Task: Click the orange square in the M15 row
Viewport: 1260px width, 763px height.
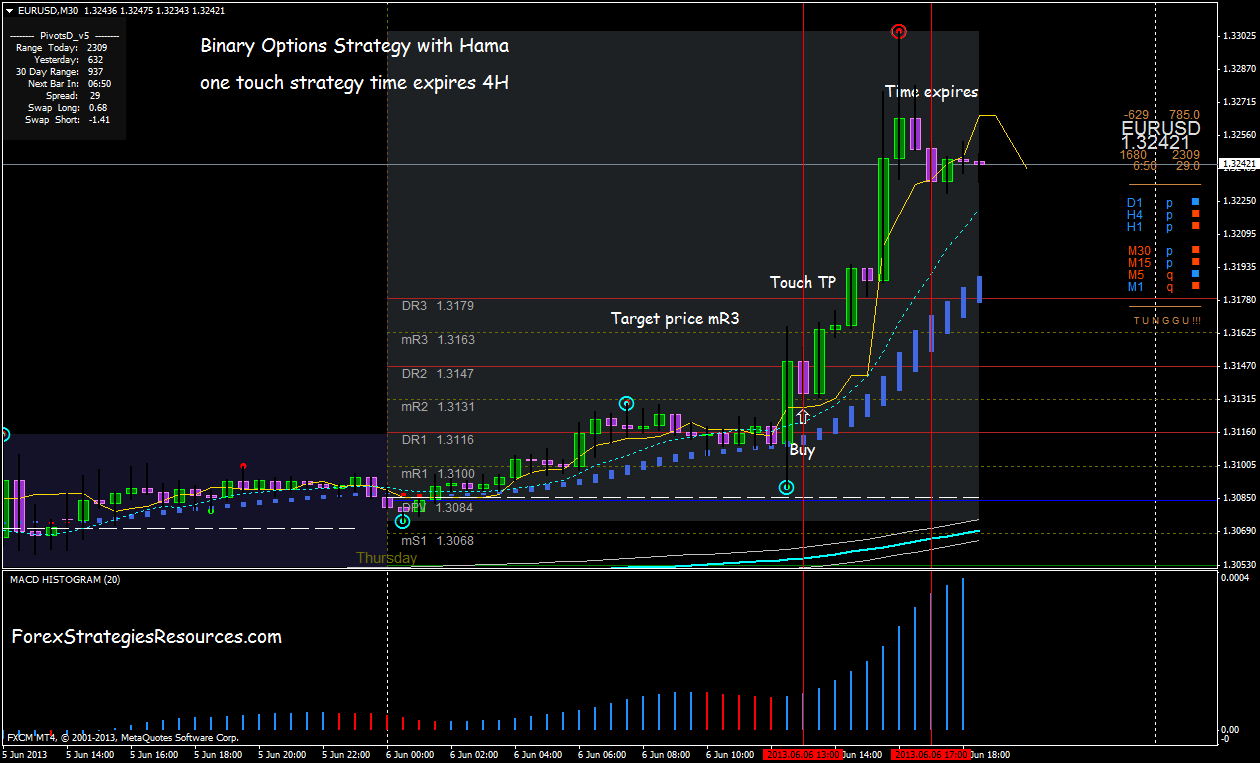Action: pos(1194,263)
